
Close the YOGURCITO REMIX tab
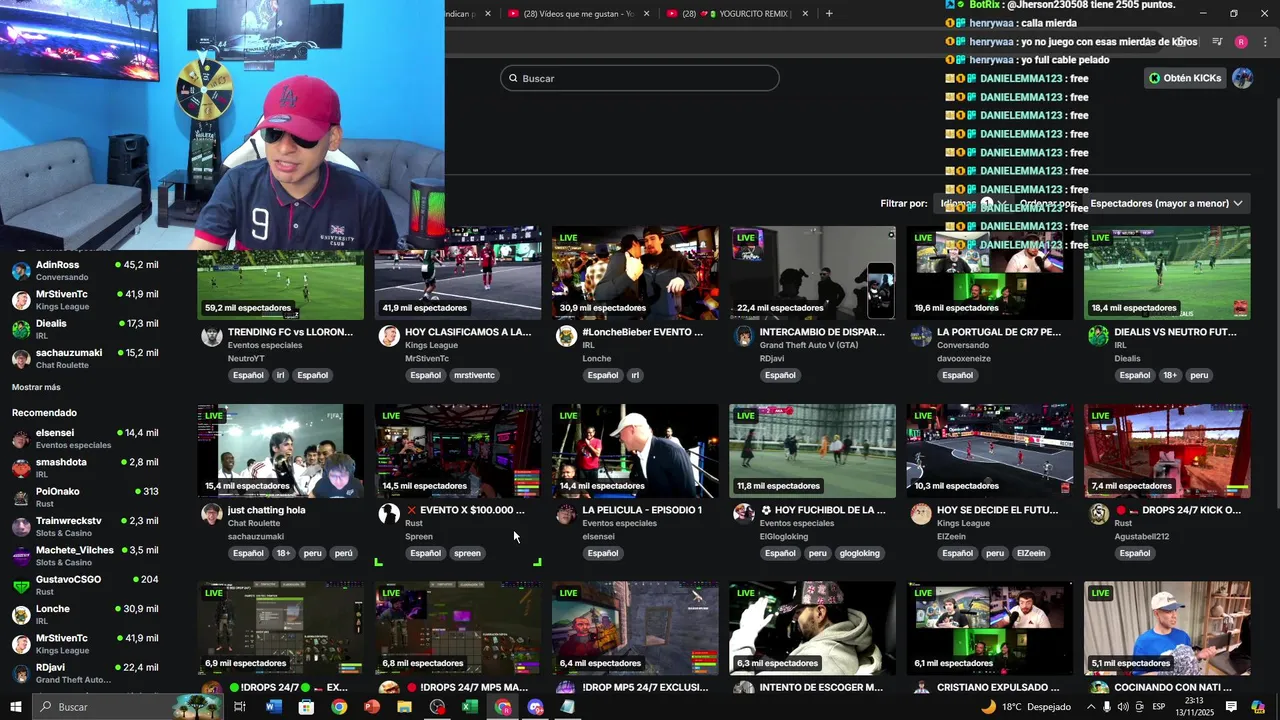[x=804, y=13]
